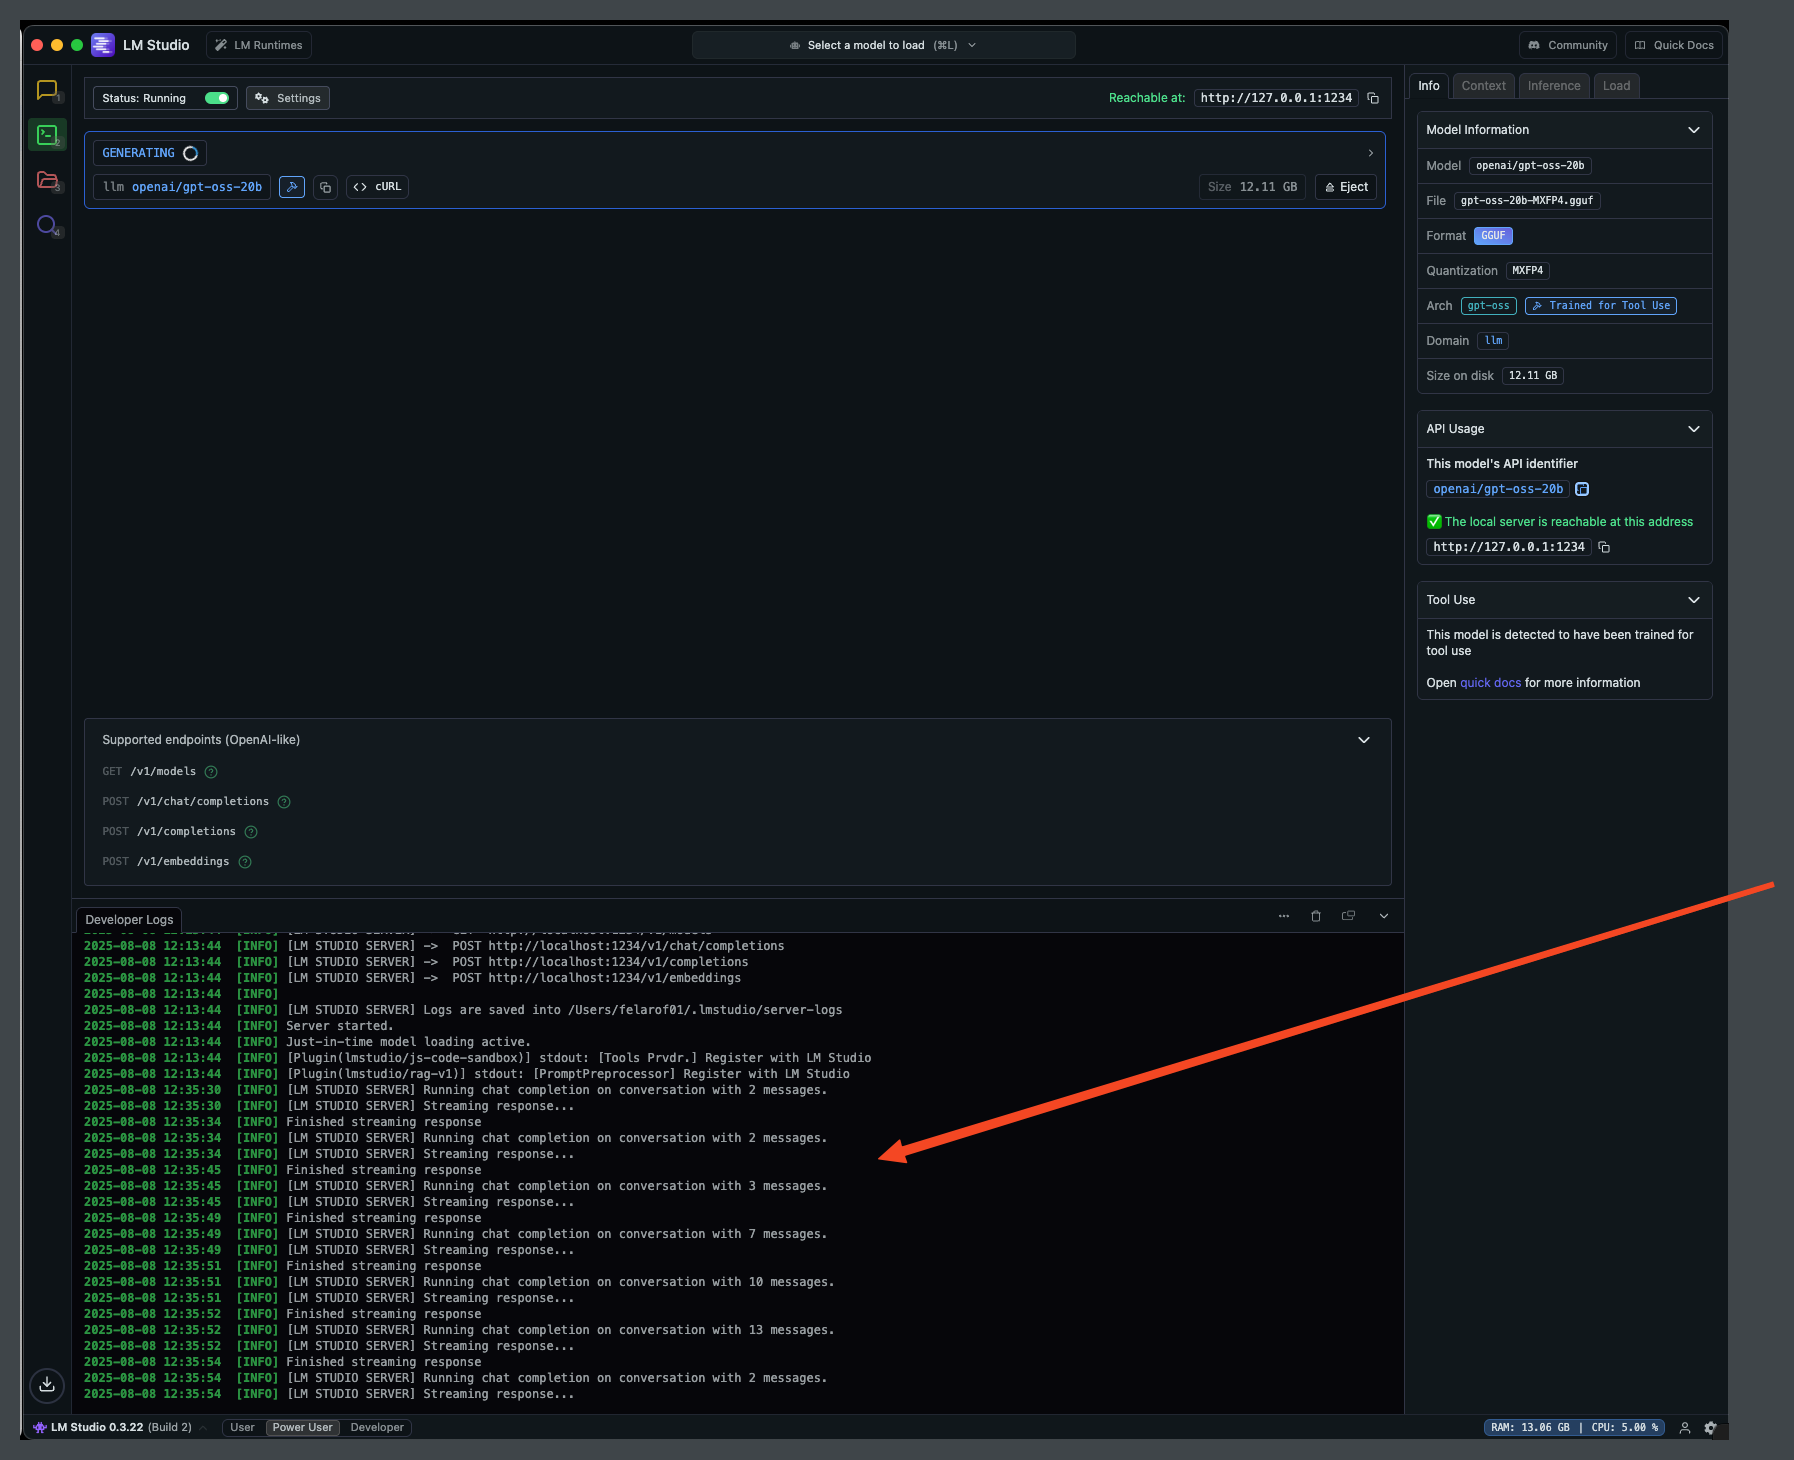The image size is (1794, 1460).
Task: Collapse the Supported endpoints section
Action: tap(1364, 740)
